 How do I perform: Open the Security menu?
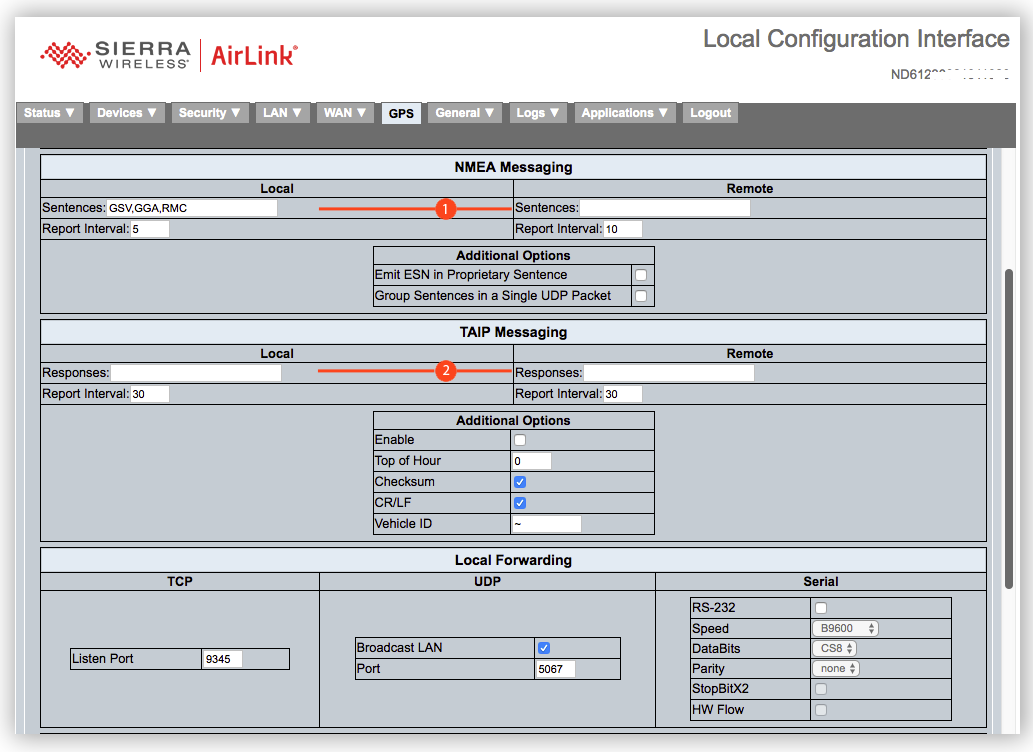(x=209, y=113)
